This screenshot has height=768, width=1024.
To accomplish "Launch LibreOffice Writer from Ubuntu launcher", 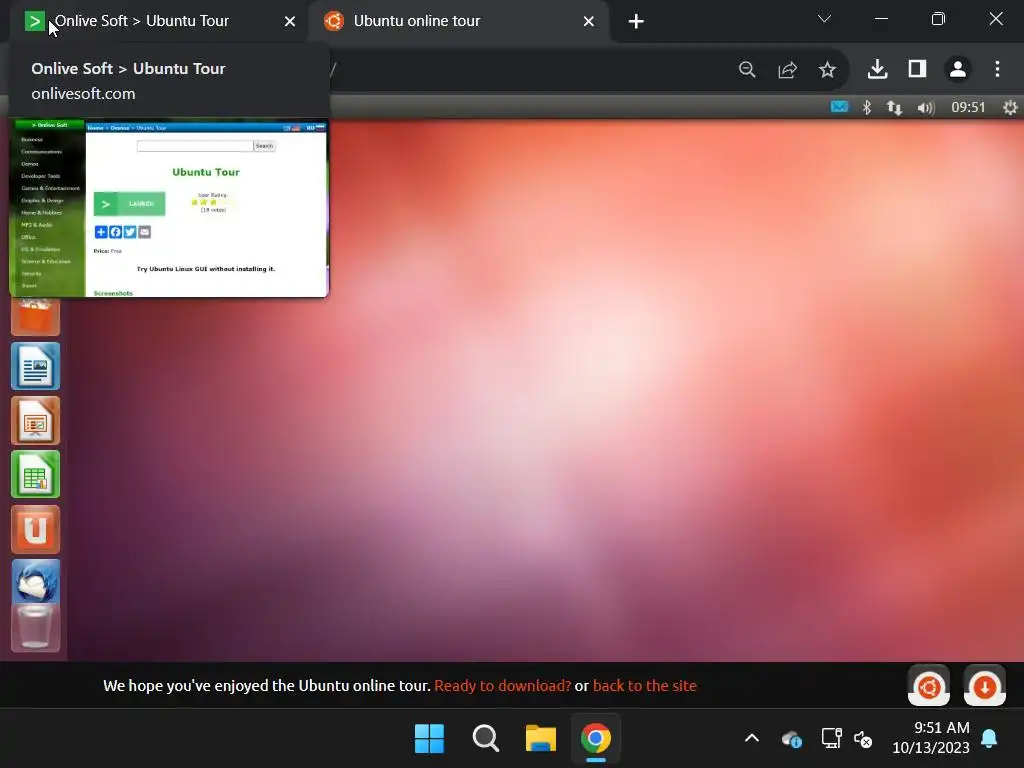I will (x=35, y=366).
